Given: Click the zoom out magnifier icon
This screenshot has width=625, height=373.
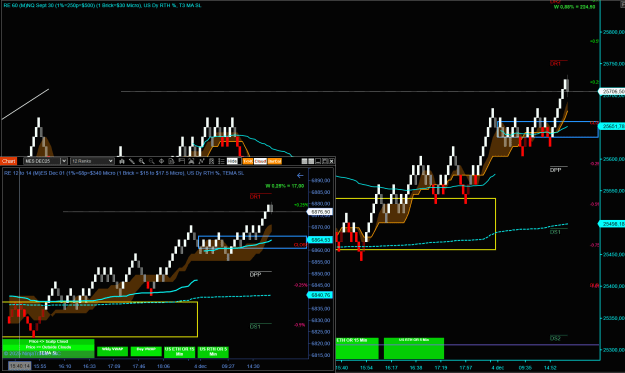Looking at the screenshot, I should [151, 161].
